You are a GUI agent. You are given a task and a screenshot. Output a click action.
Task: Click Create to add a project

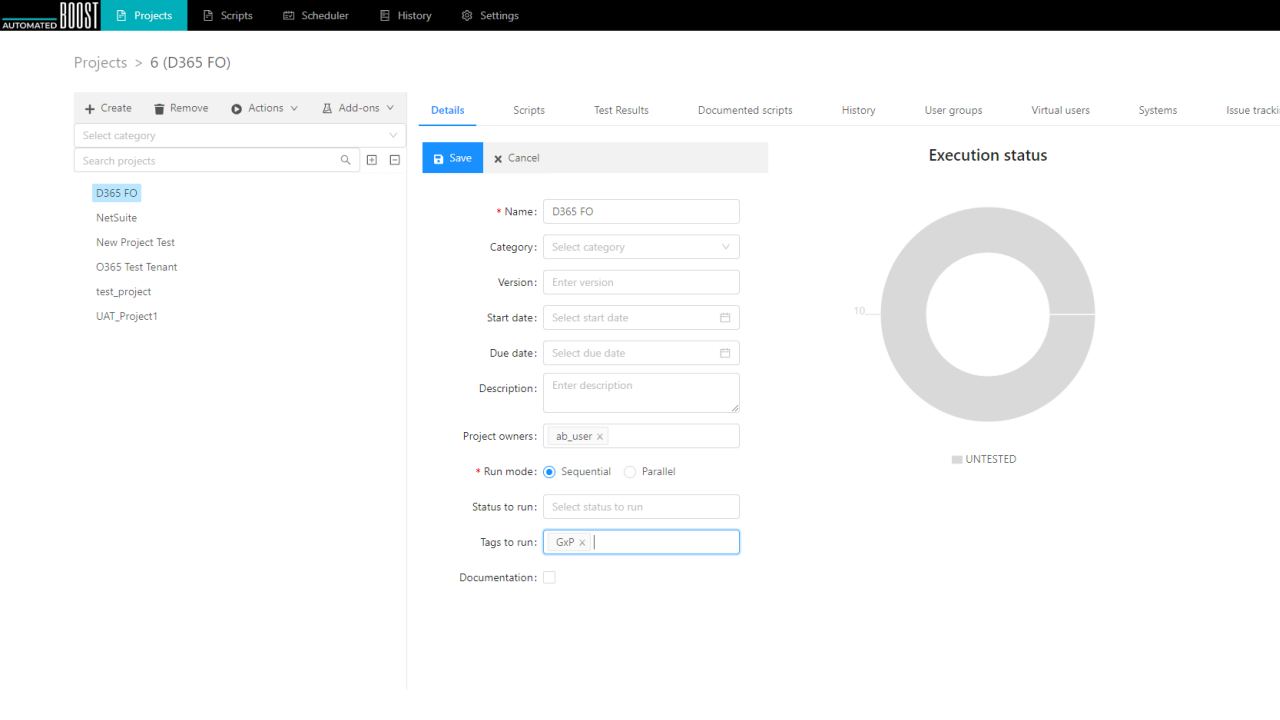pos(108,108)
